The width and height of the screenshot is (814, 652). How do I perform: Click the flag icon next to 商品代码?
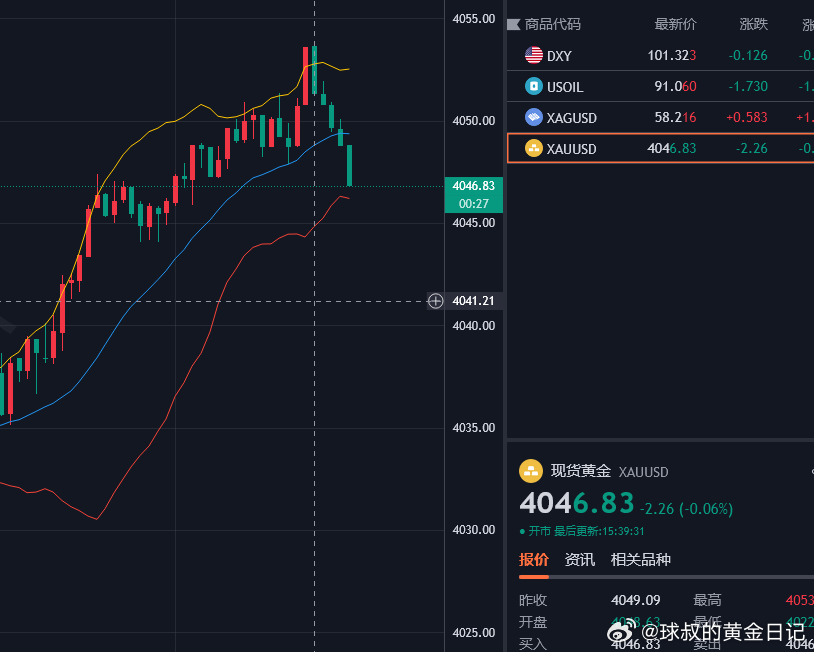coord(513,24)
